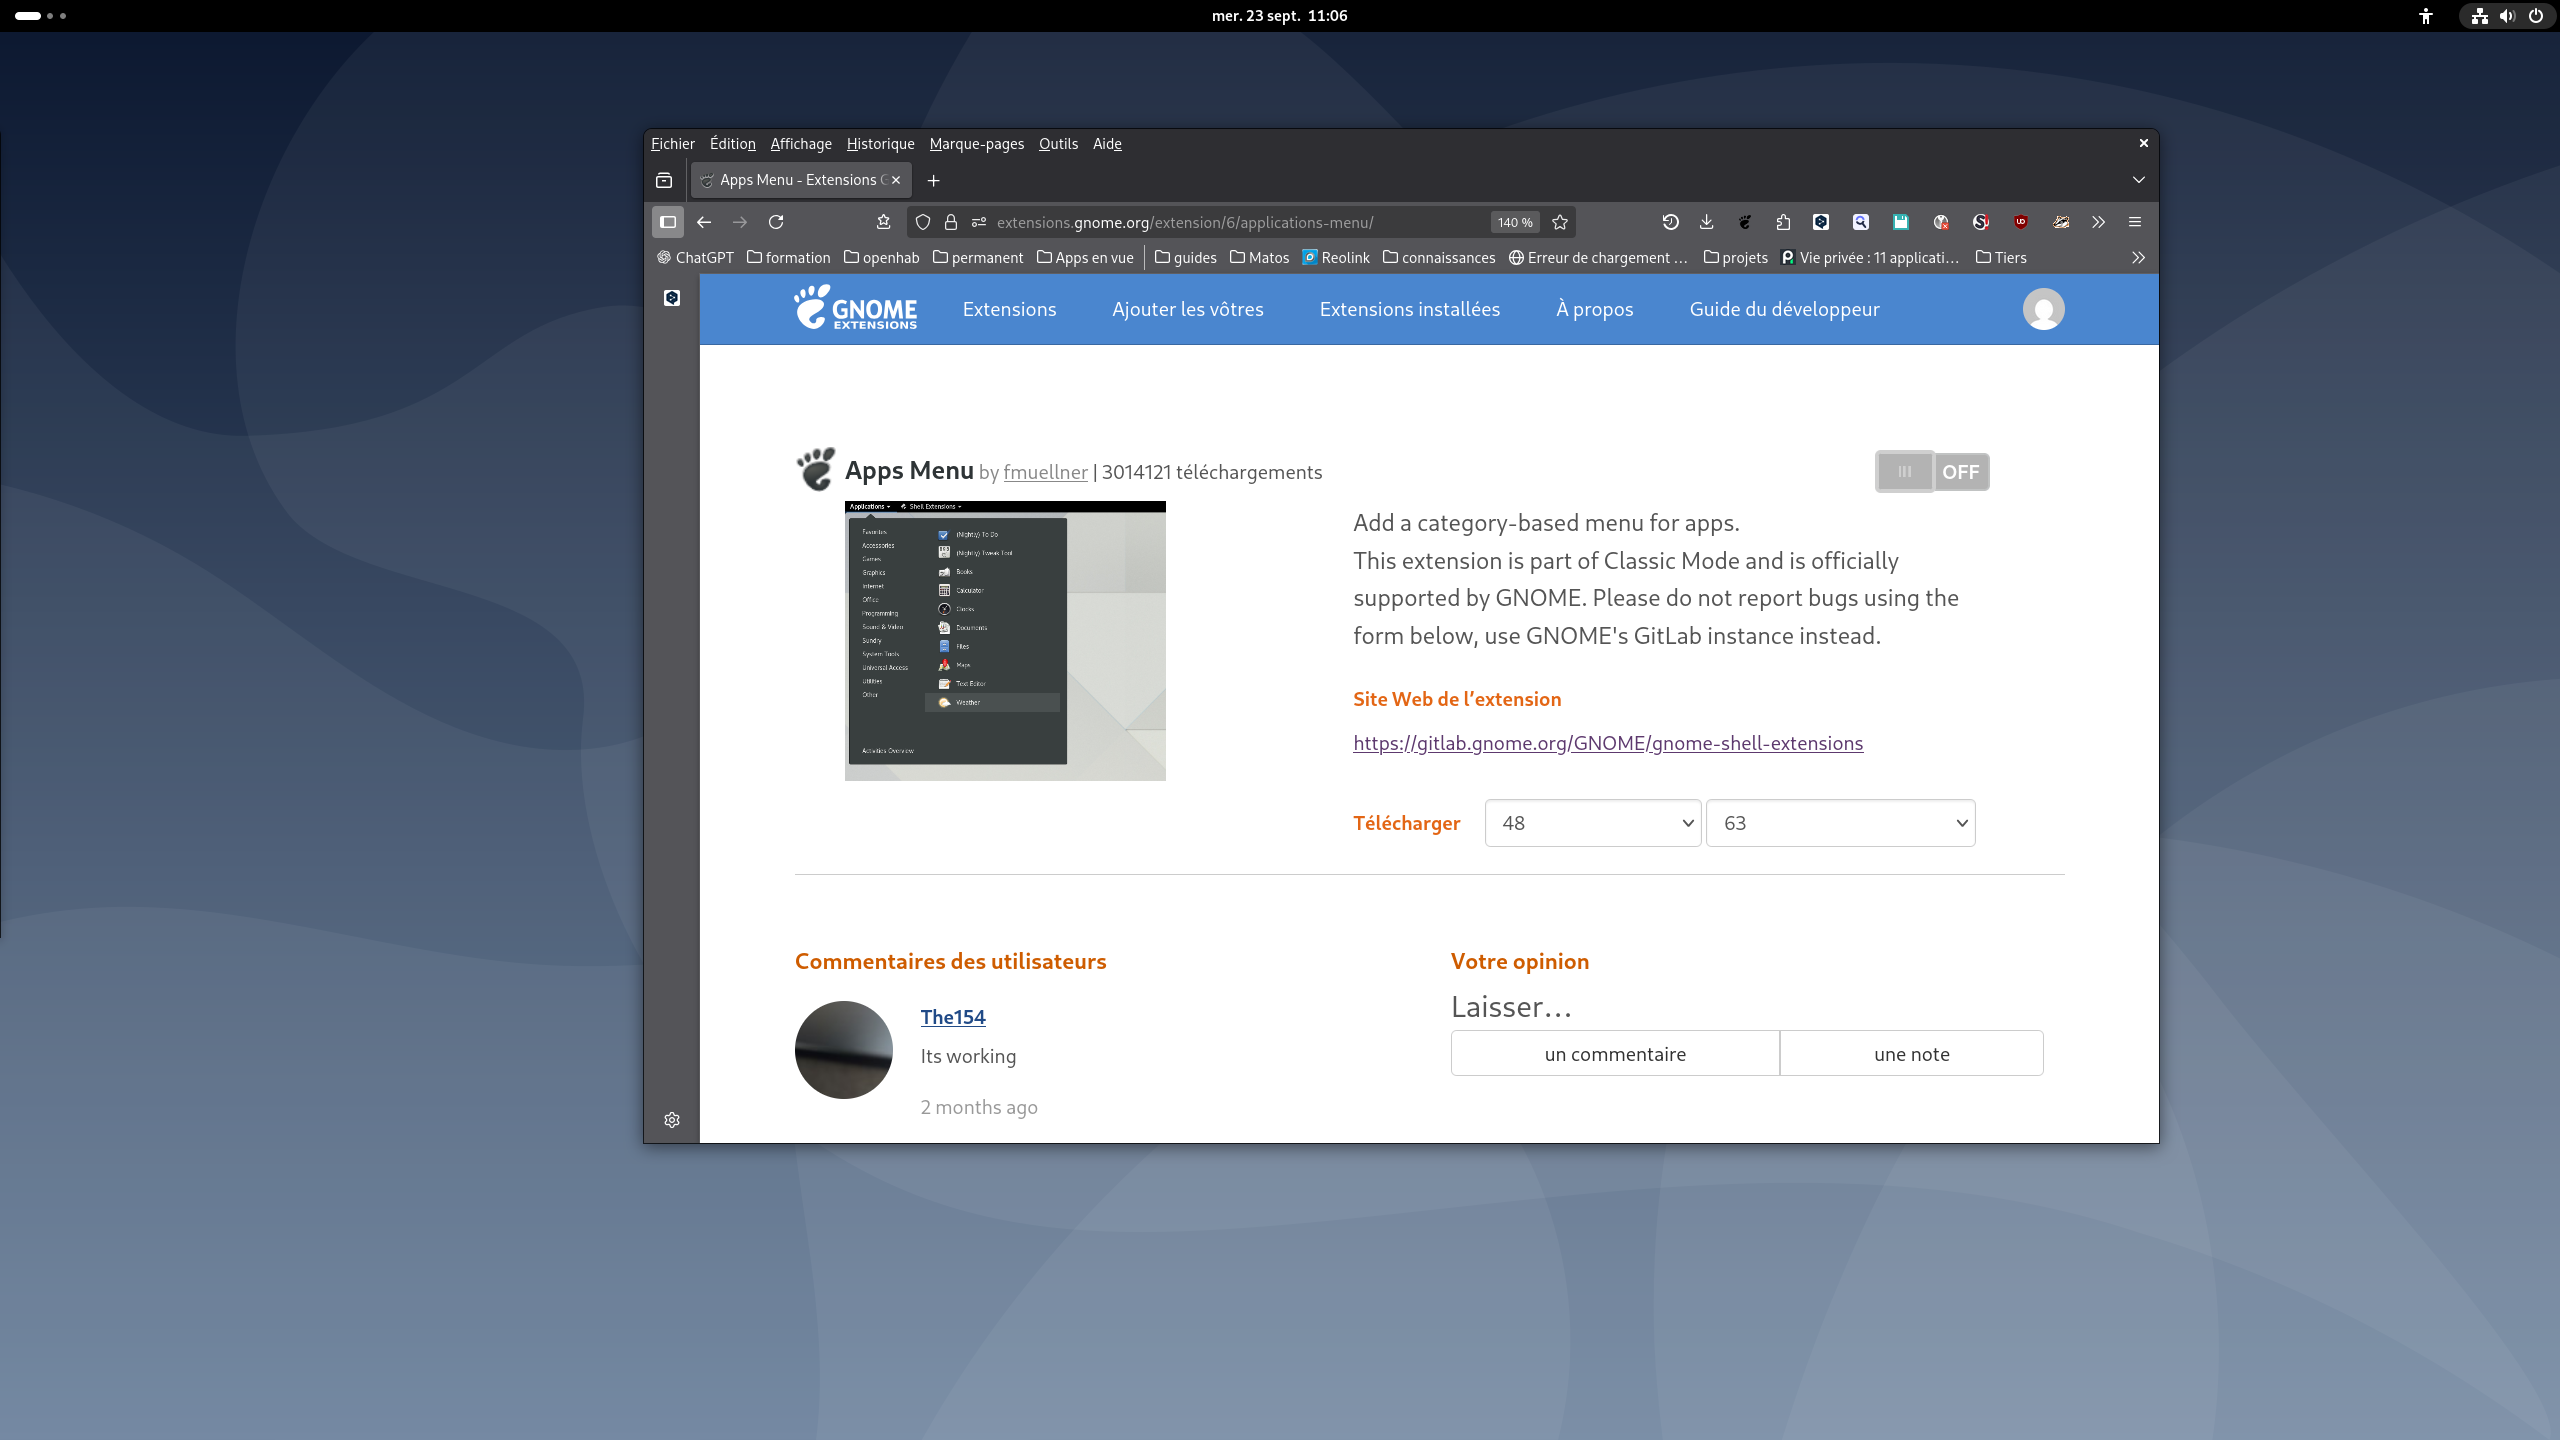Show more bookmarks with the double chevron
2560x1440 pixels.
(2138, 258)
